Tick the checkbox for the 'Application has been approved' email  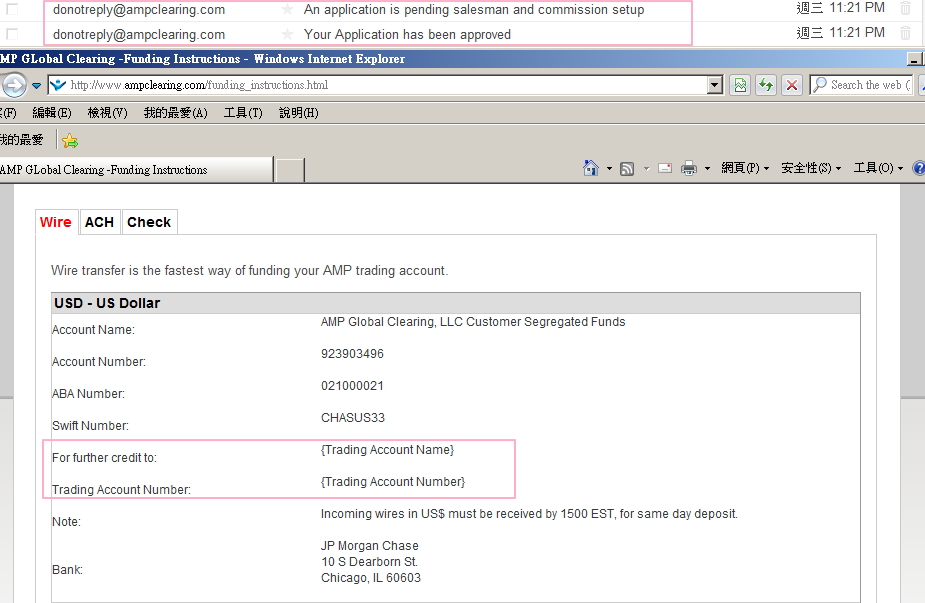click(x=12, y=34)
